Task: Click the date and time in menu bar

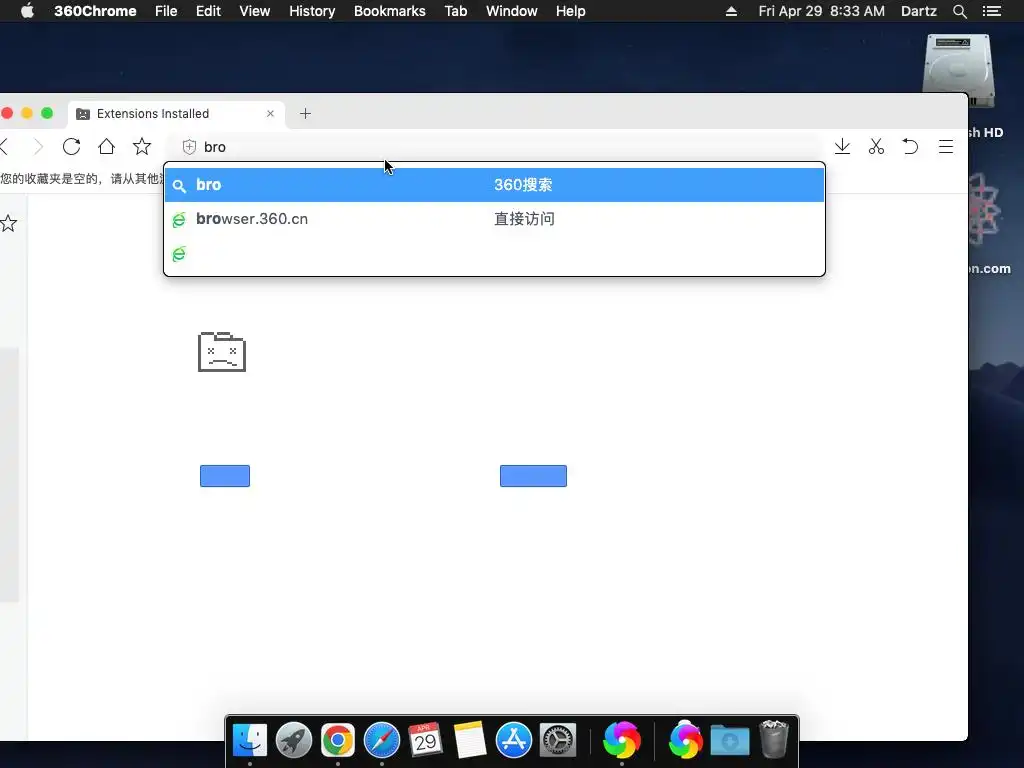Action: coord(822,11)
